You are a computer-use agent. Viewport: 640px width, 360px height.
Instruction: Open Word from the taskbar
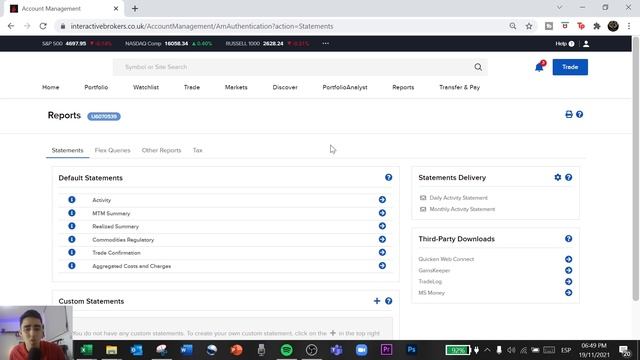187,350
